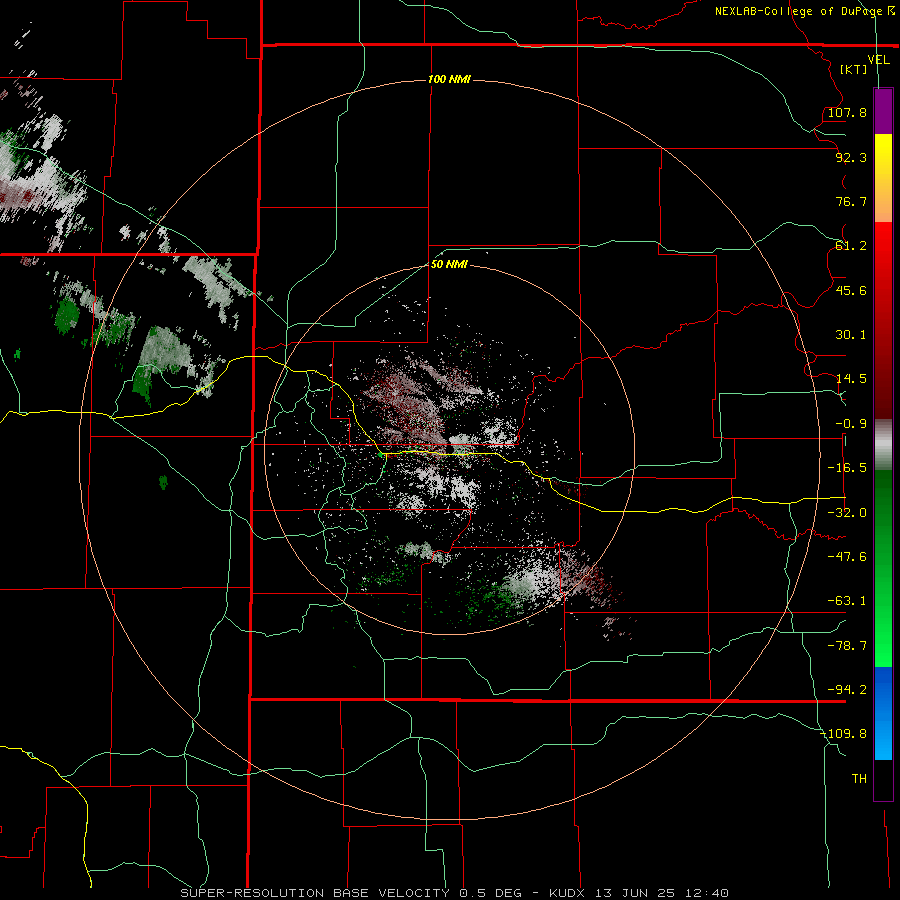Viewport: 900px width, 900px height.
Task: Click the 14.5 velocity scale value
Action: point(851,379)
